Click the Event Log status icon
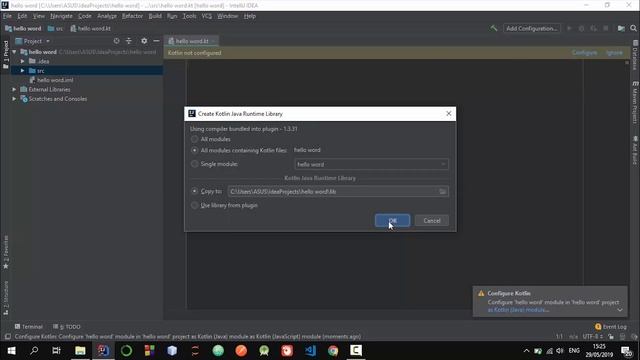 [x=598, y=327]
